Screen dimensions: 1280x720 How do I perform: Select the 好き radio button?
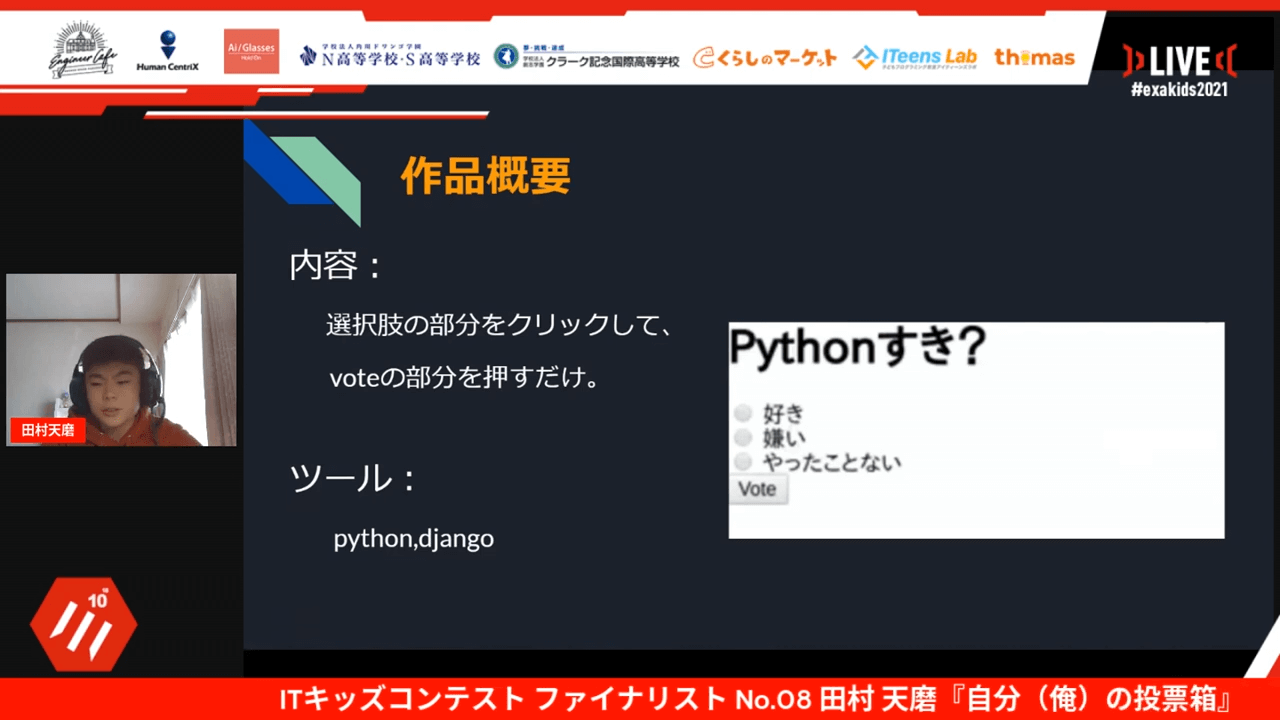tap(743, 414)
